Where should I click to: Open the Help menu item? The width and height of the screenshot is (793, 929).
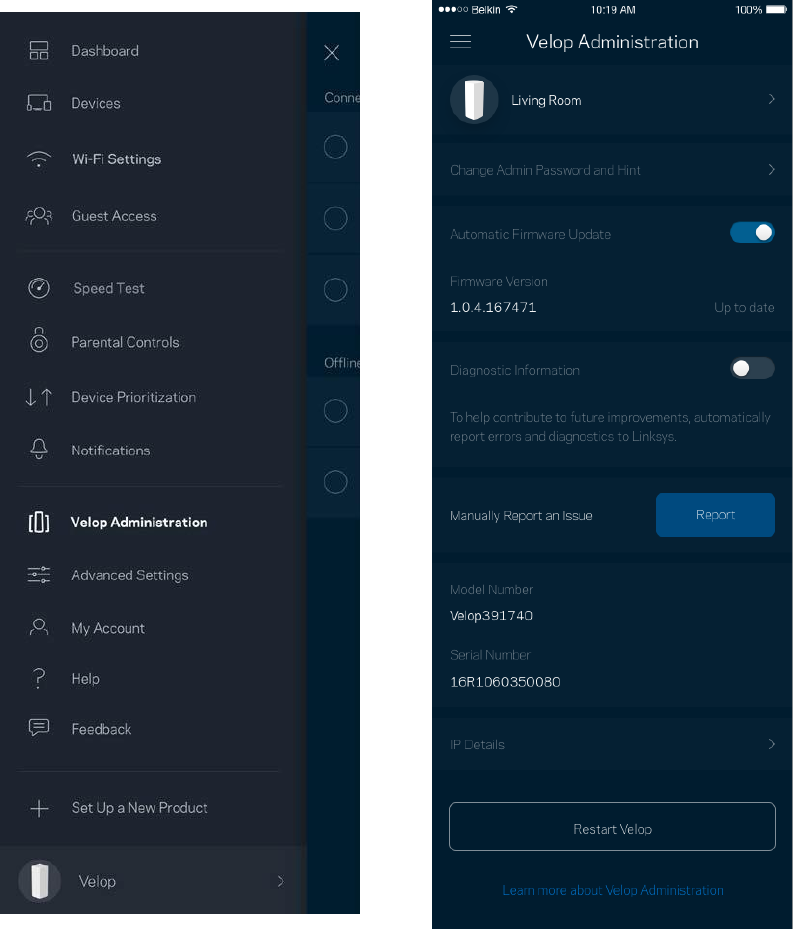pos(85,678)
